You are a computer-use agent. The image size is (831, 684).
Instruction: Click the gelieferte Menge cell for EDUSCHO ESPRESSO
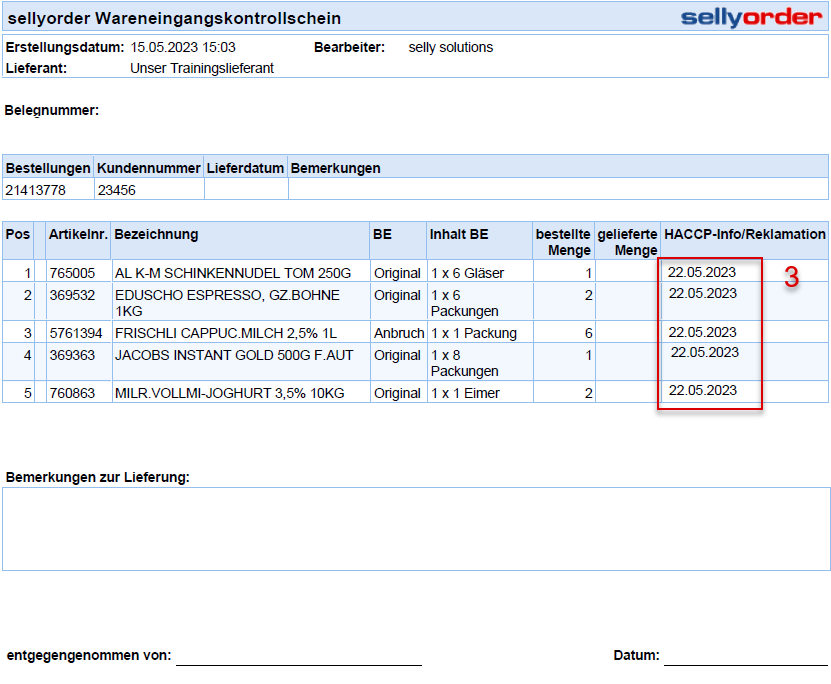pyautogui.click(x=627, y=302)
